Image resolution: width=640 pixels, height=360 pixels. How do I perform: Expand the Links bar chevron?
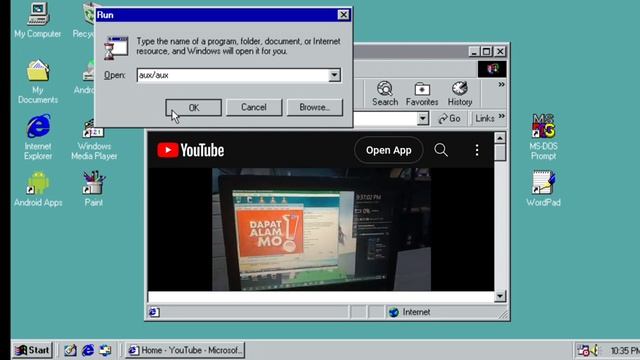click(502, 116)
